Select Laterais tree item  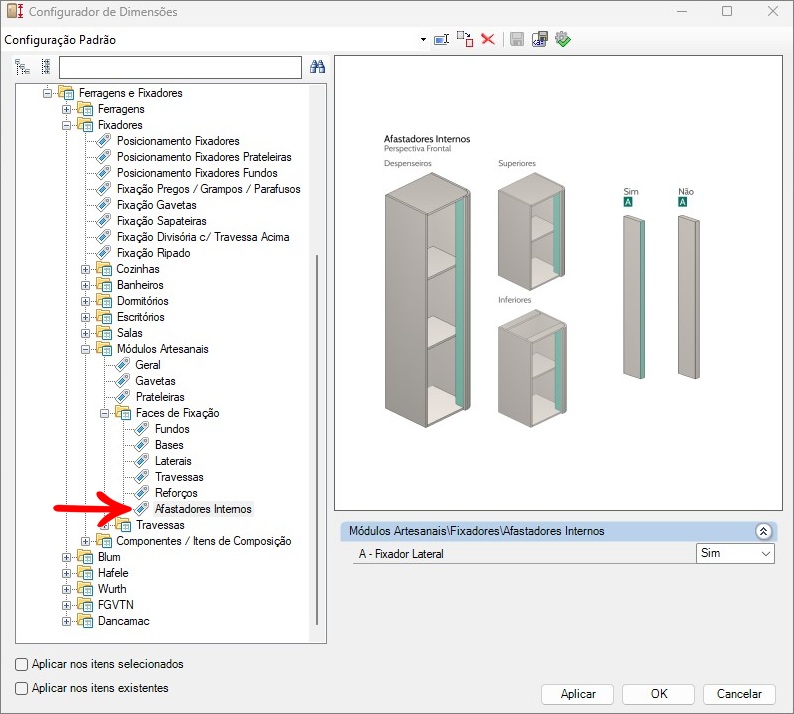point(173,461)
